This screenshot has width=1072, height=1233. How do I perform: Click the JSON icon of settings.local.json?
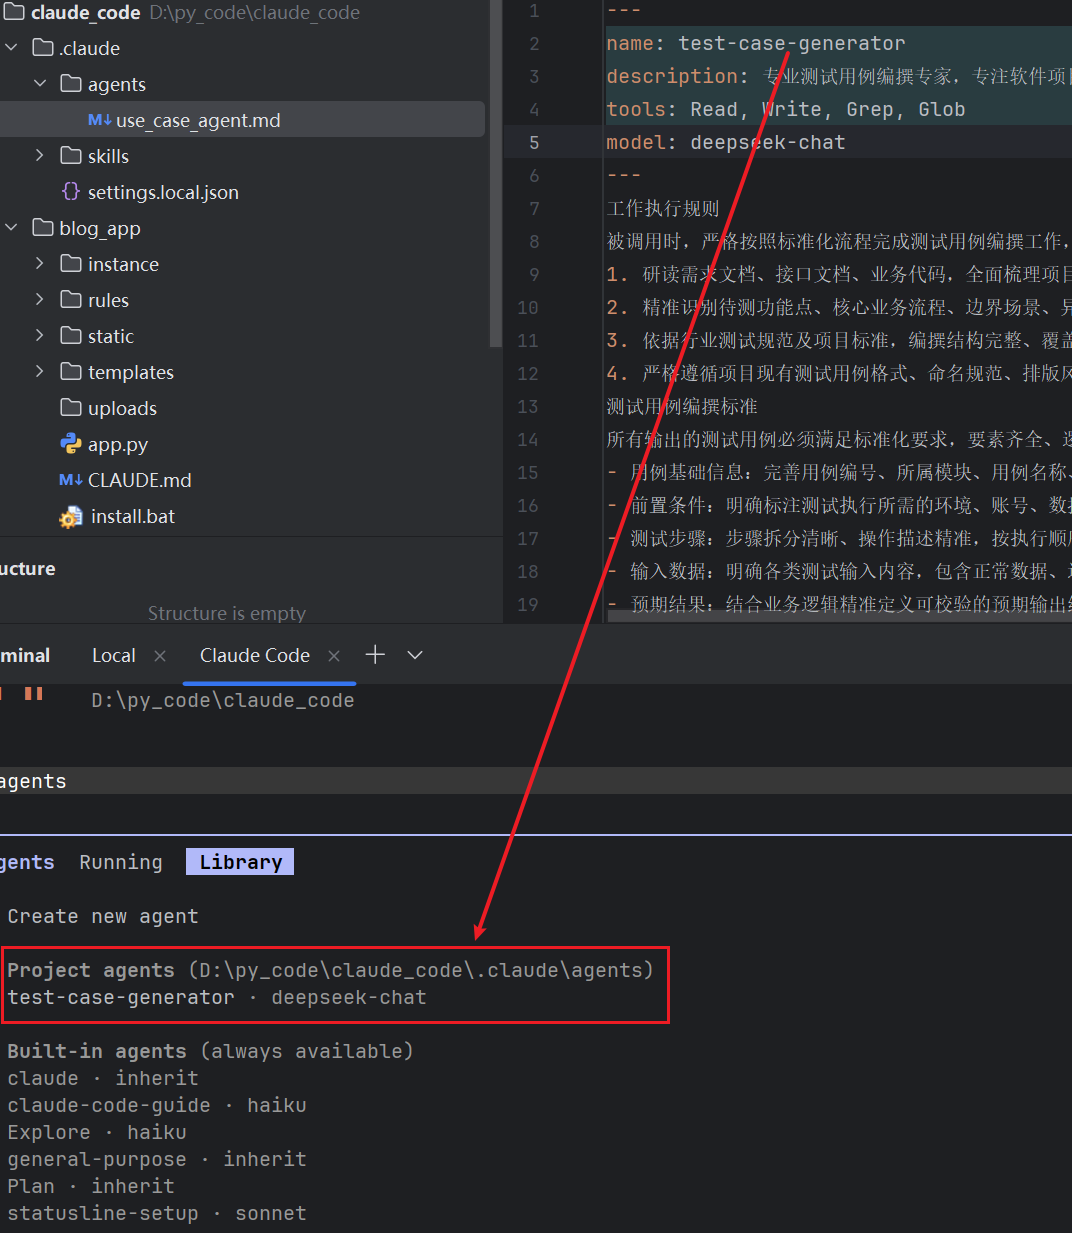[71, 191]
